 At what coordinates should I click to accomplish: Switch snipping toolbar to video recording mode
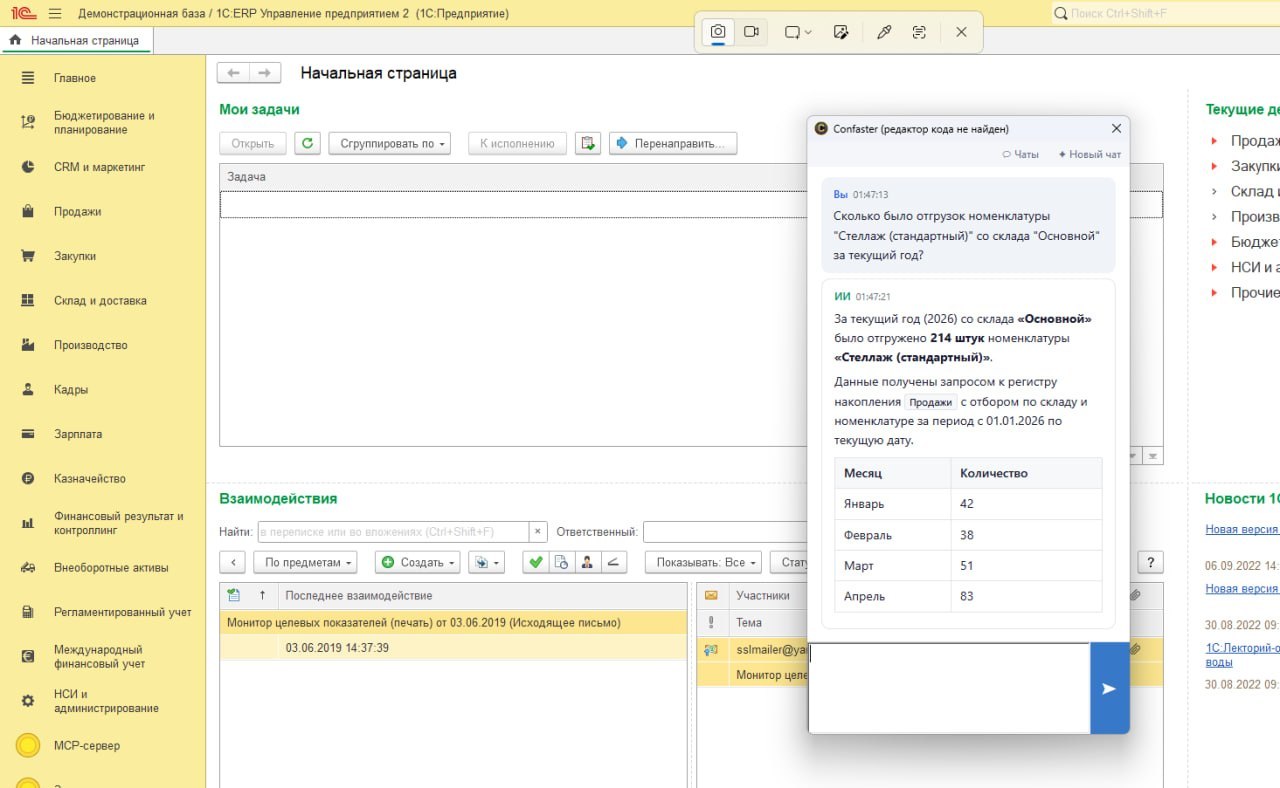pyautogui.click(x=752, y=32)
